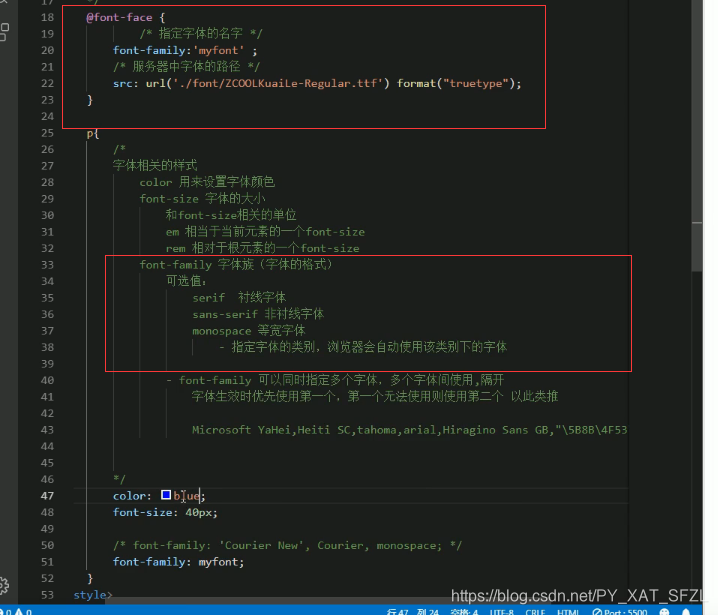Click the url path './font/ZCOOLKuaiLe-Regular.tff'

pos(277,83)
